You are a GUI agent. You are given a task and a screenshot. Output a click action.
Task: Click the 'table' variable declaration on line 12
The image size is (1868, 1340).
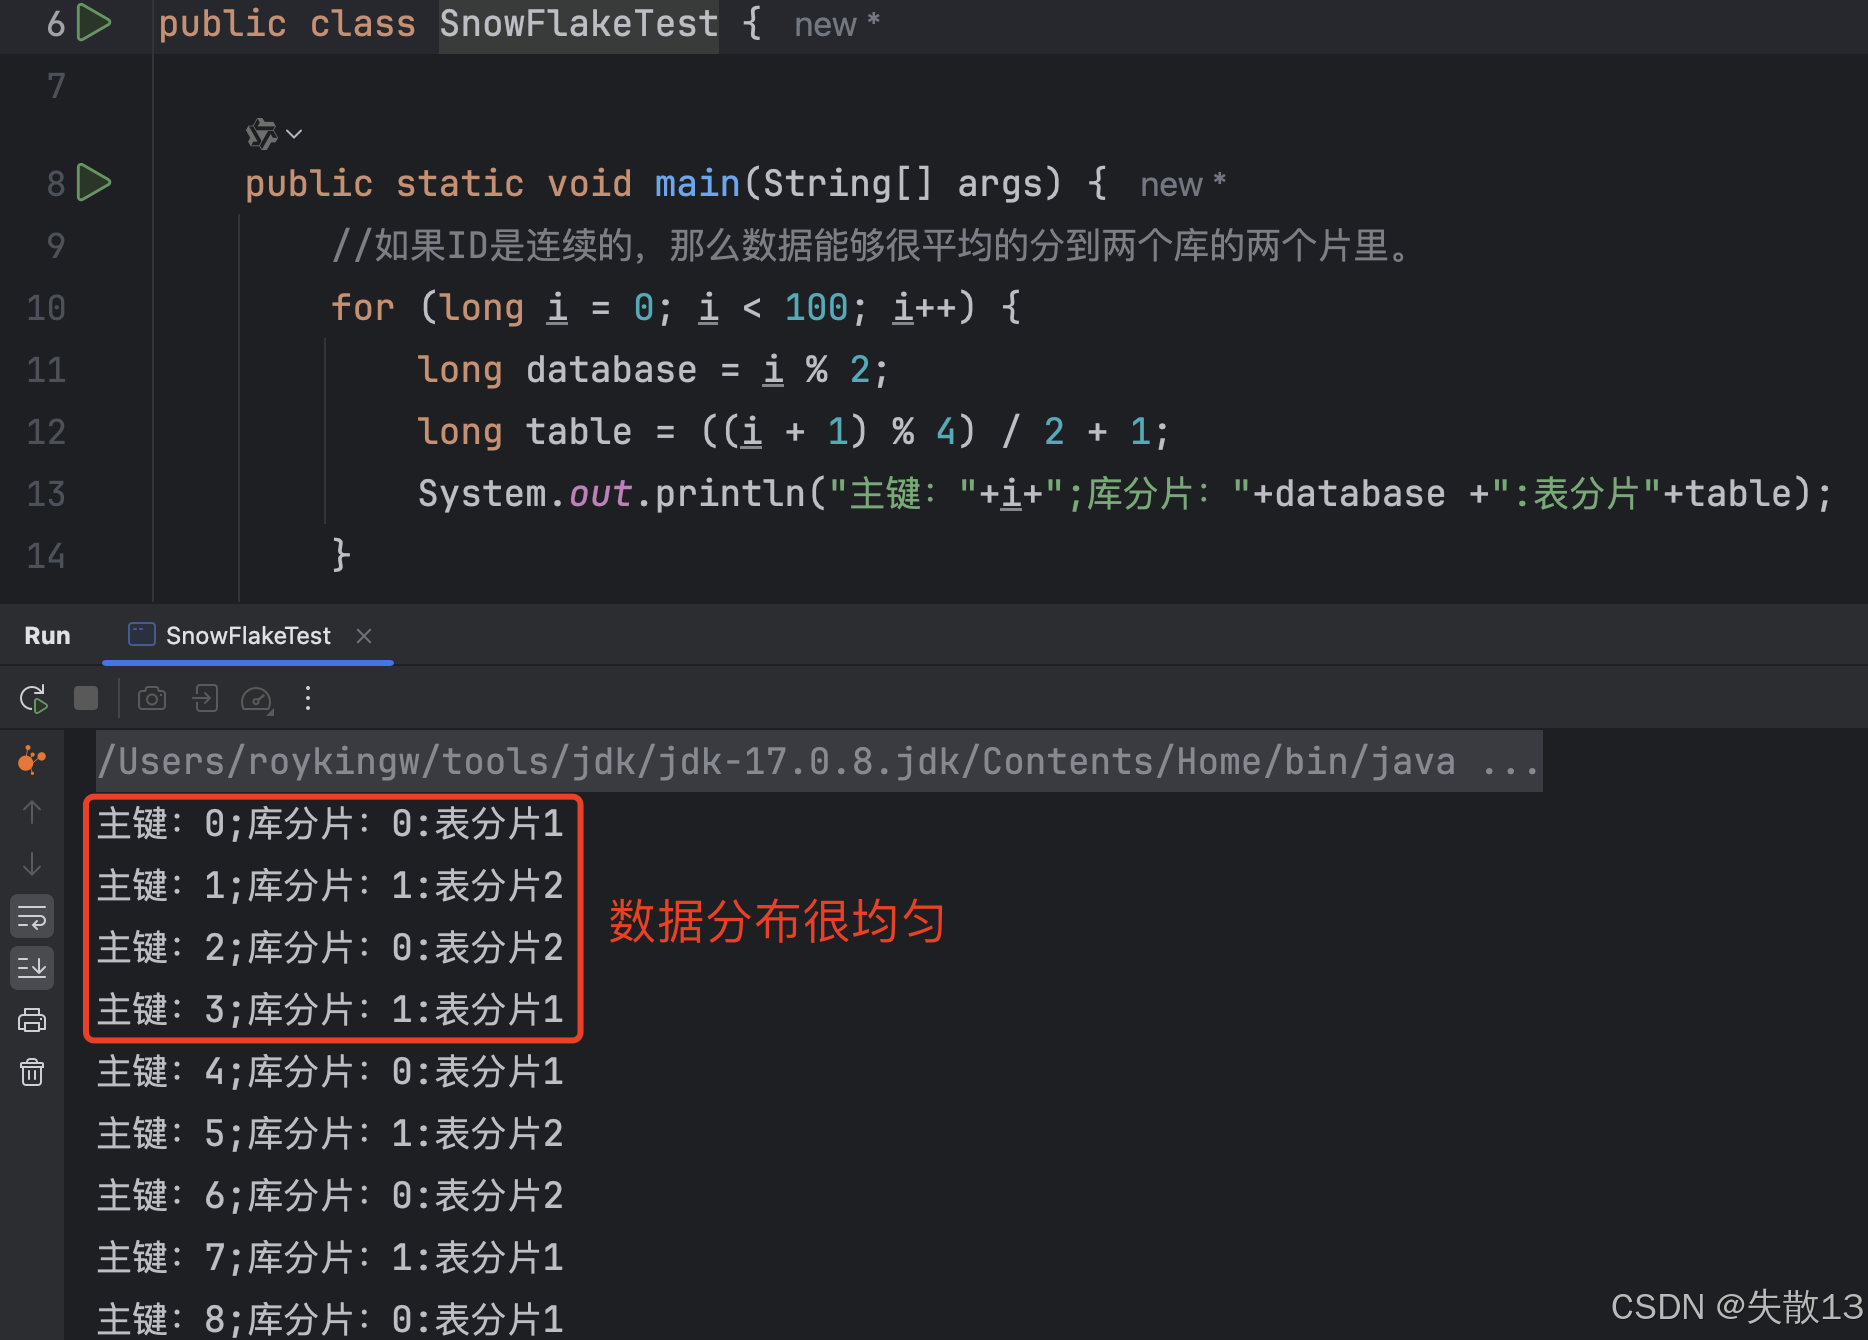tap(579, 432)
